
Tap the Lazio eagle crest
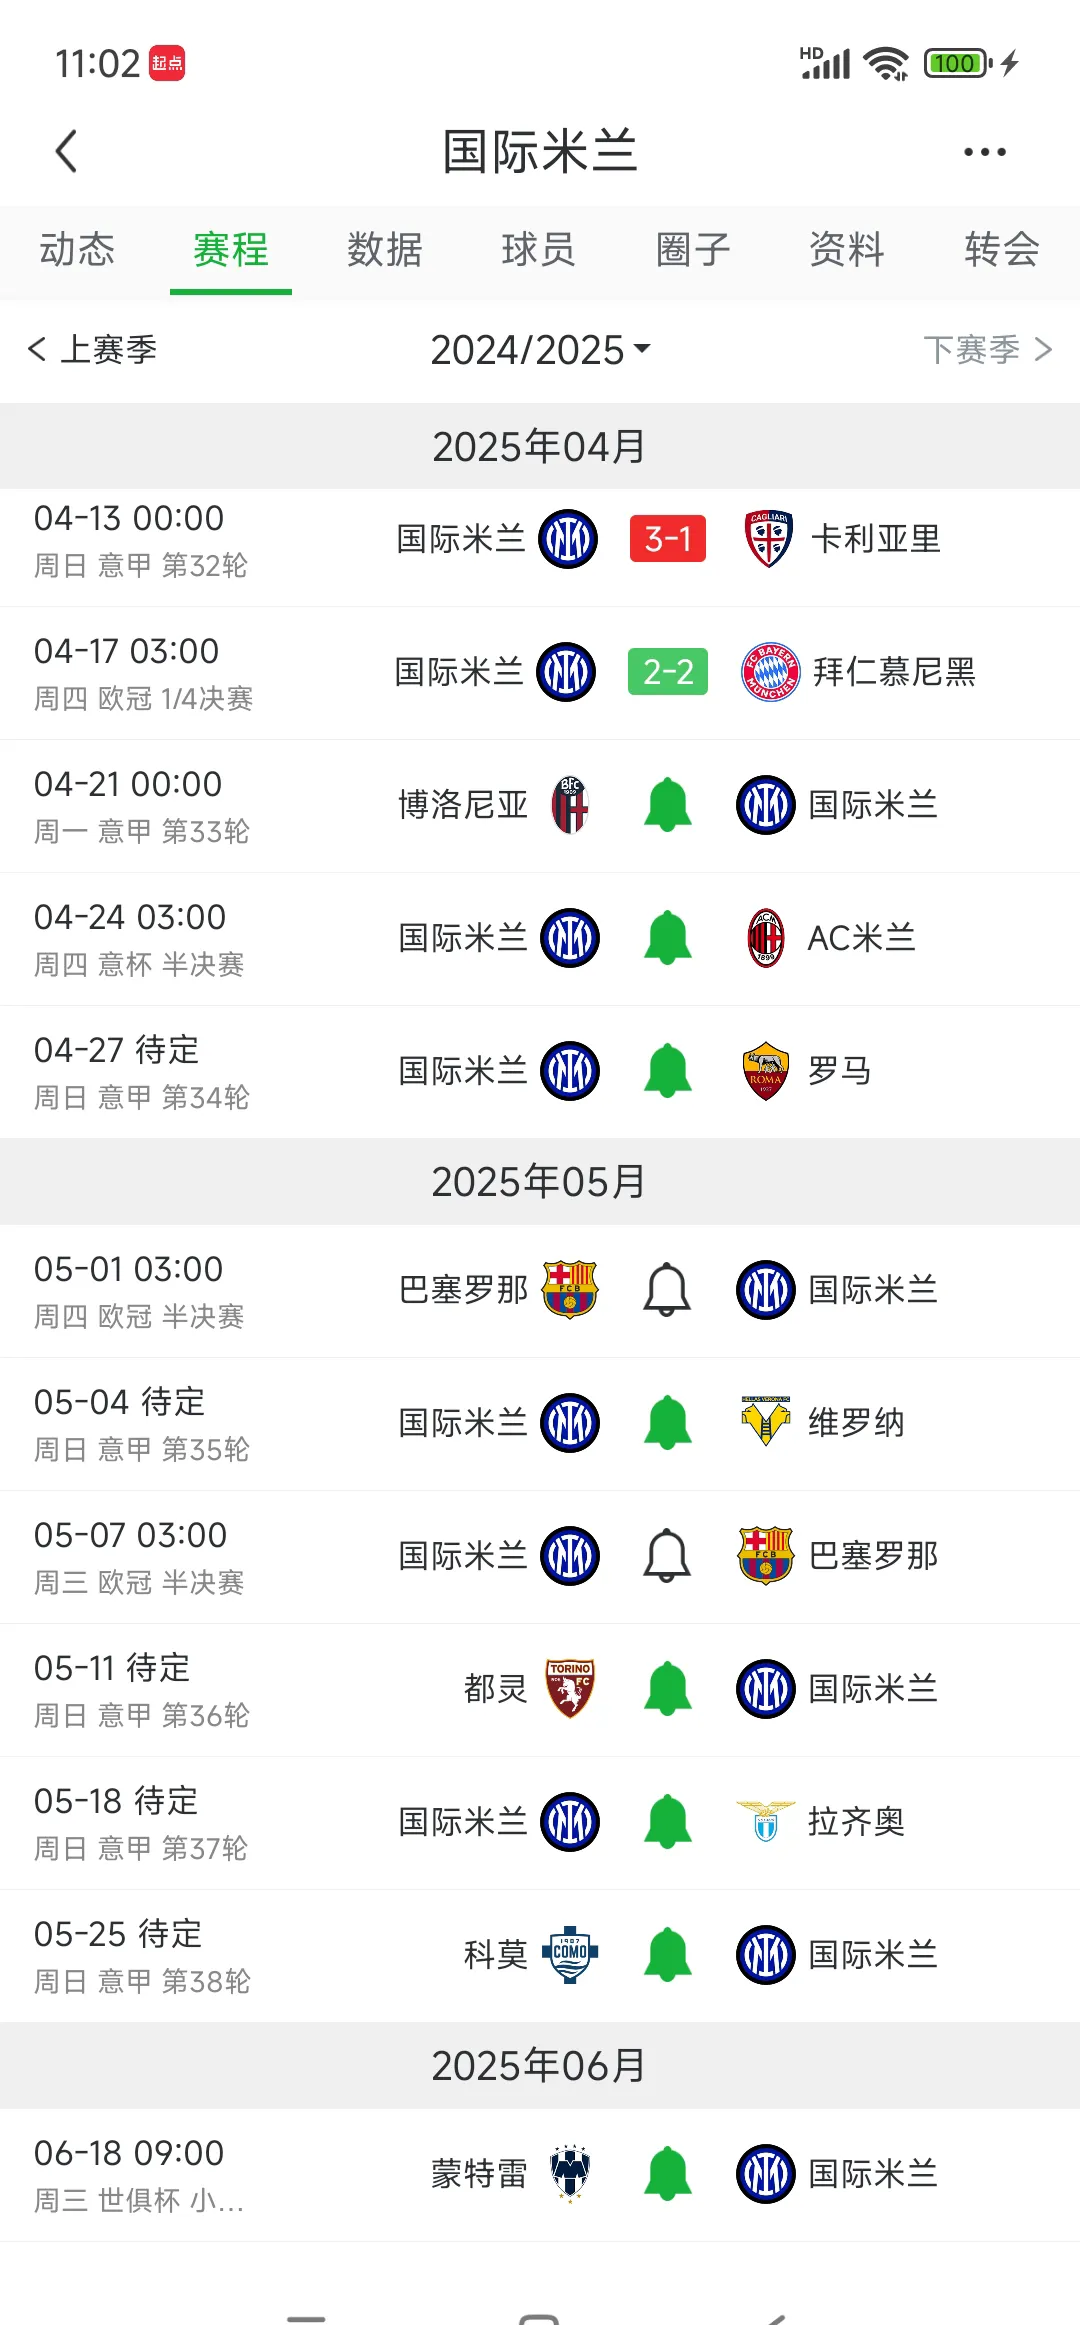pos(766,1821)
